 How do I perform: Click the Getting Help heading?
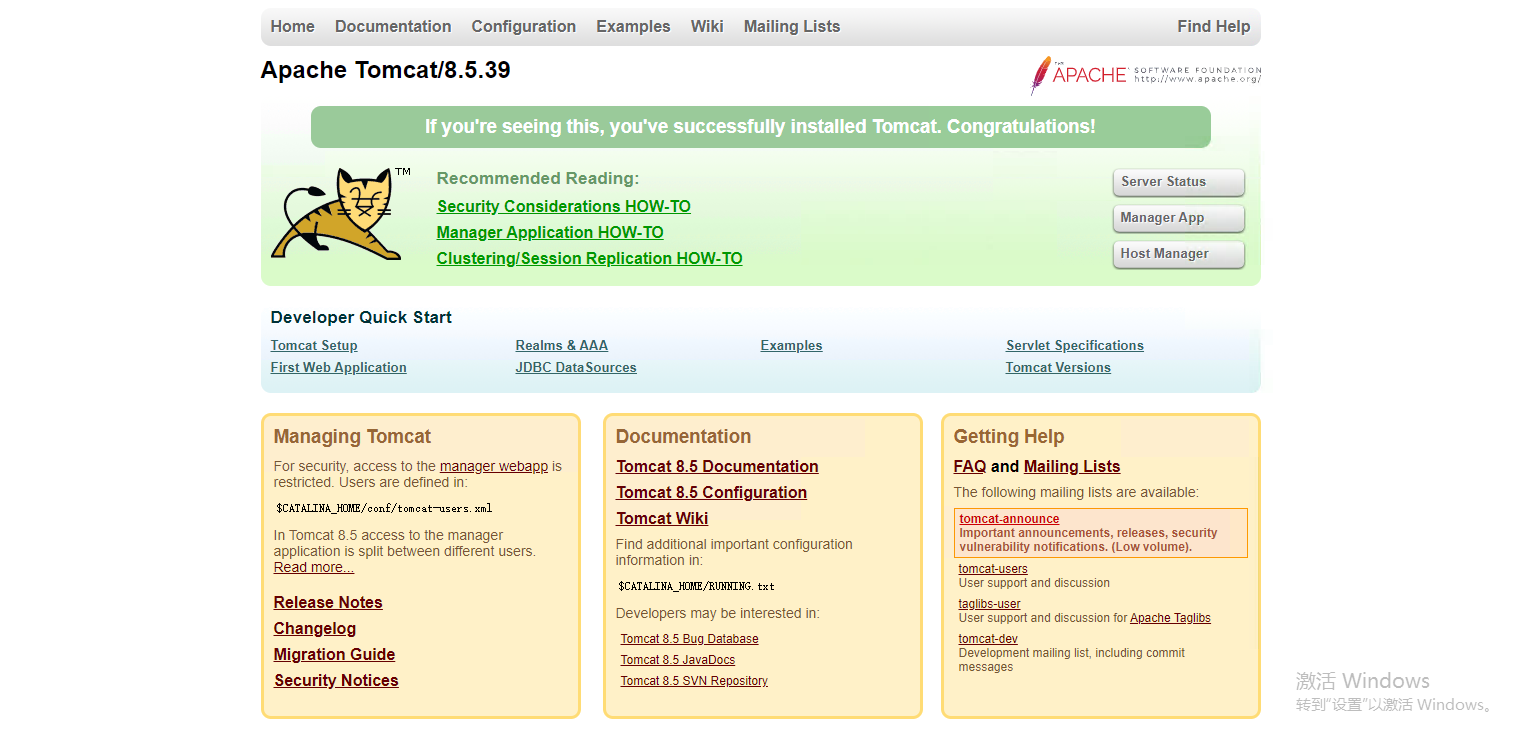coord(1008,437)
